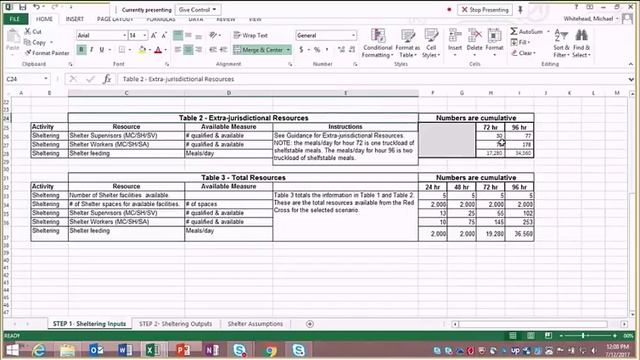Toggle Underline formatting
This screenshot has height=360, width=640.
point(102,50)
